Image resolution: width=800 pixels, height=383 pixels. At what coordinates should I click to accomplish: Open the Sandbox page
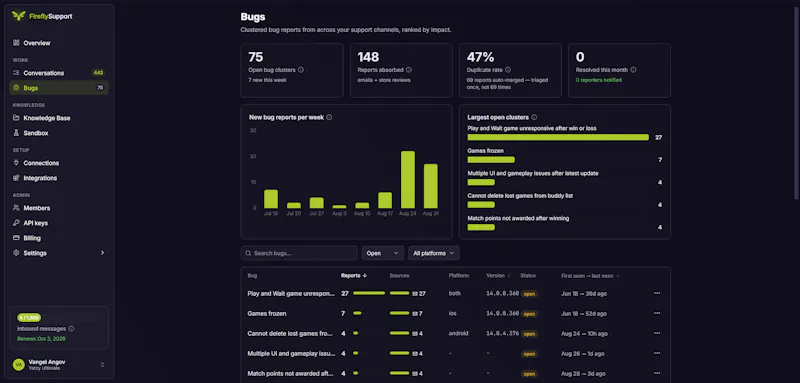[x=59, y=133]
